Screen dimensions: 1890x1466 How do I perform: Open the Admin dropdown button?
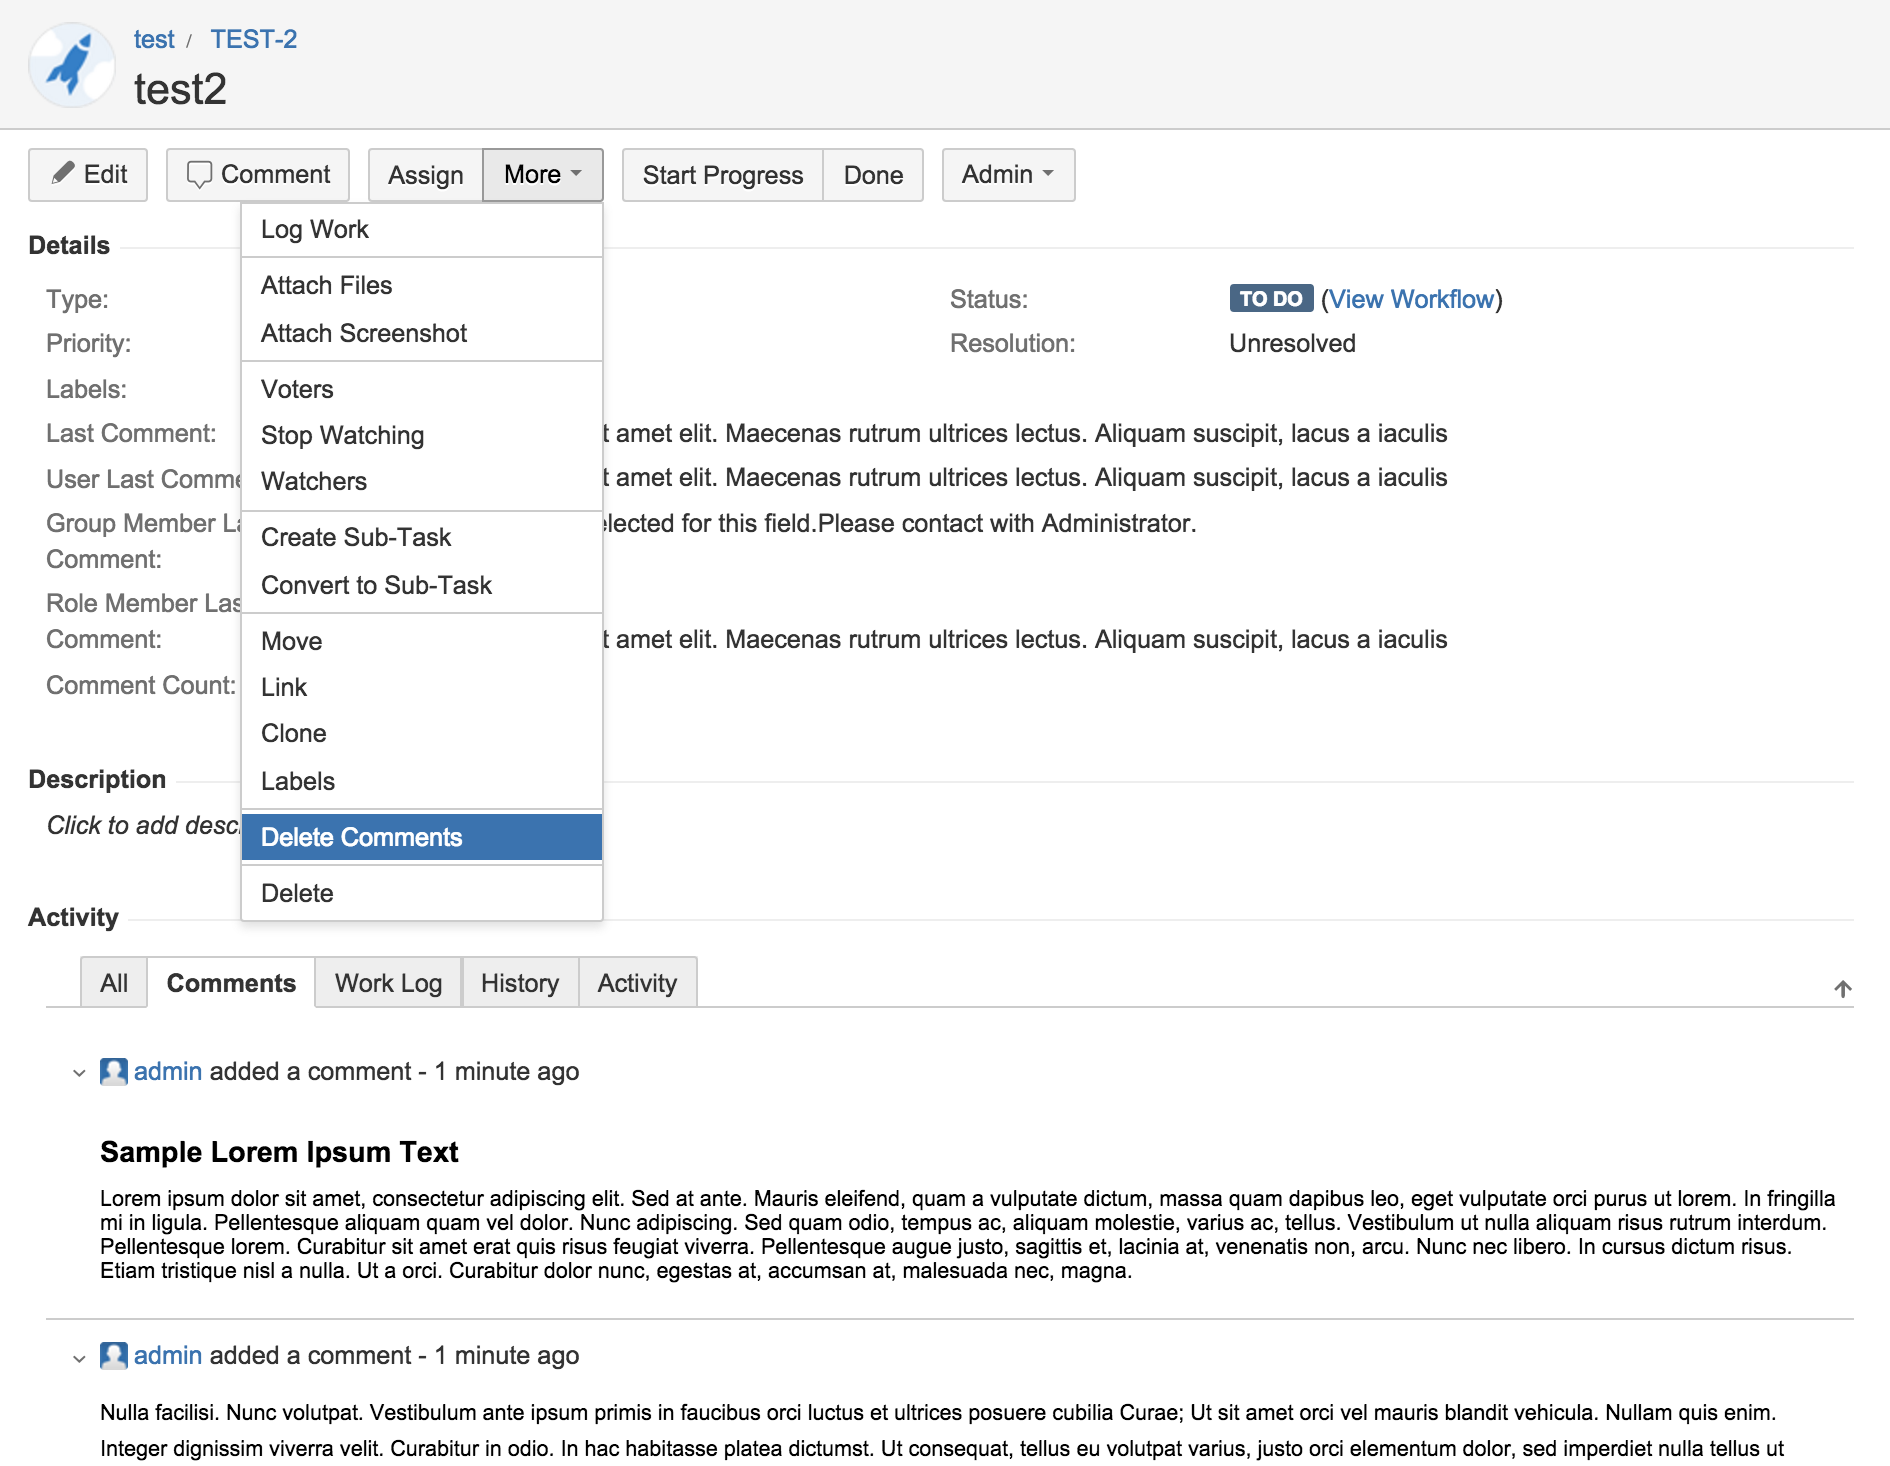click(1008, 175)
